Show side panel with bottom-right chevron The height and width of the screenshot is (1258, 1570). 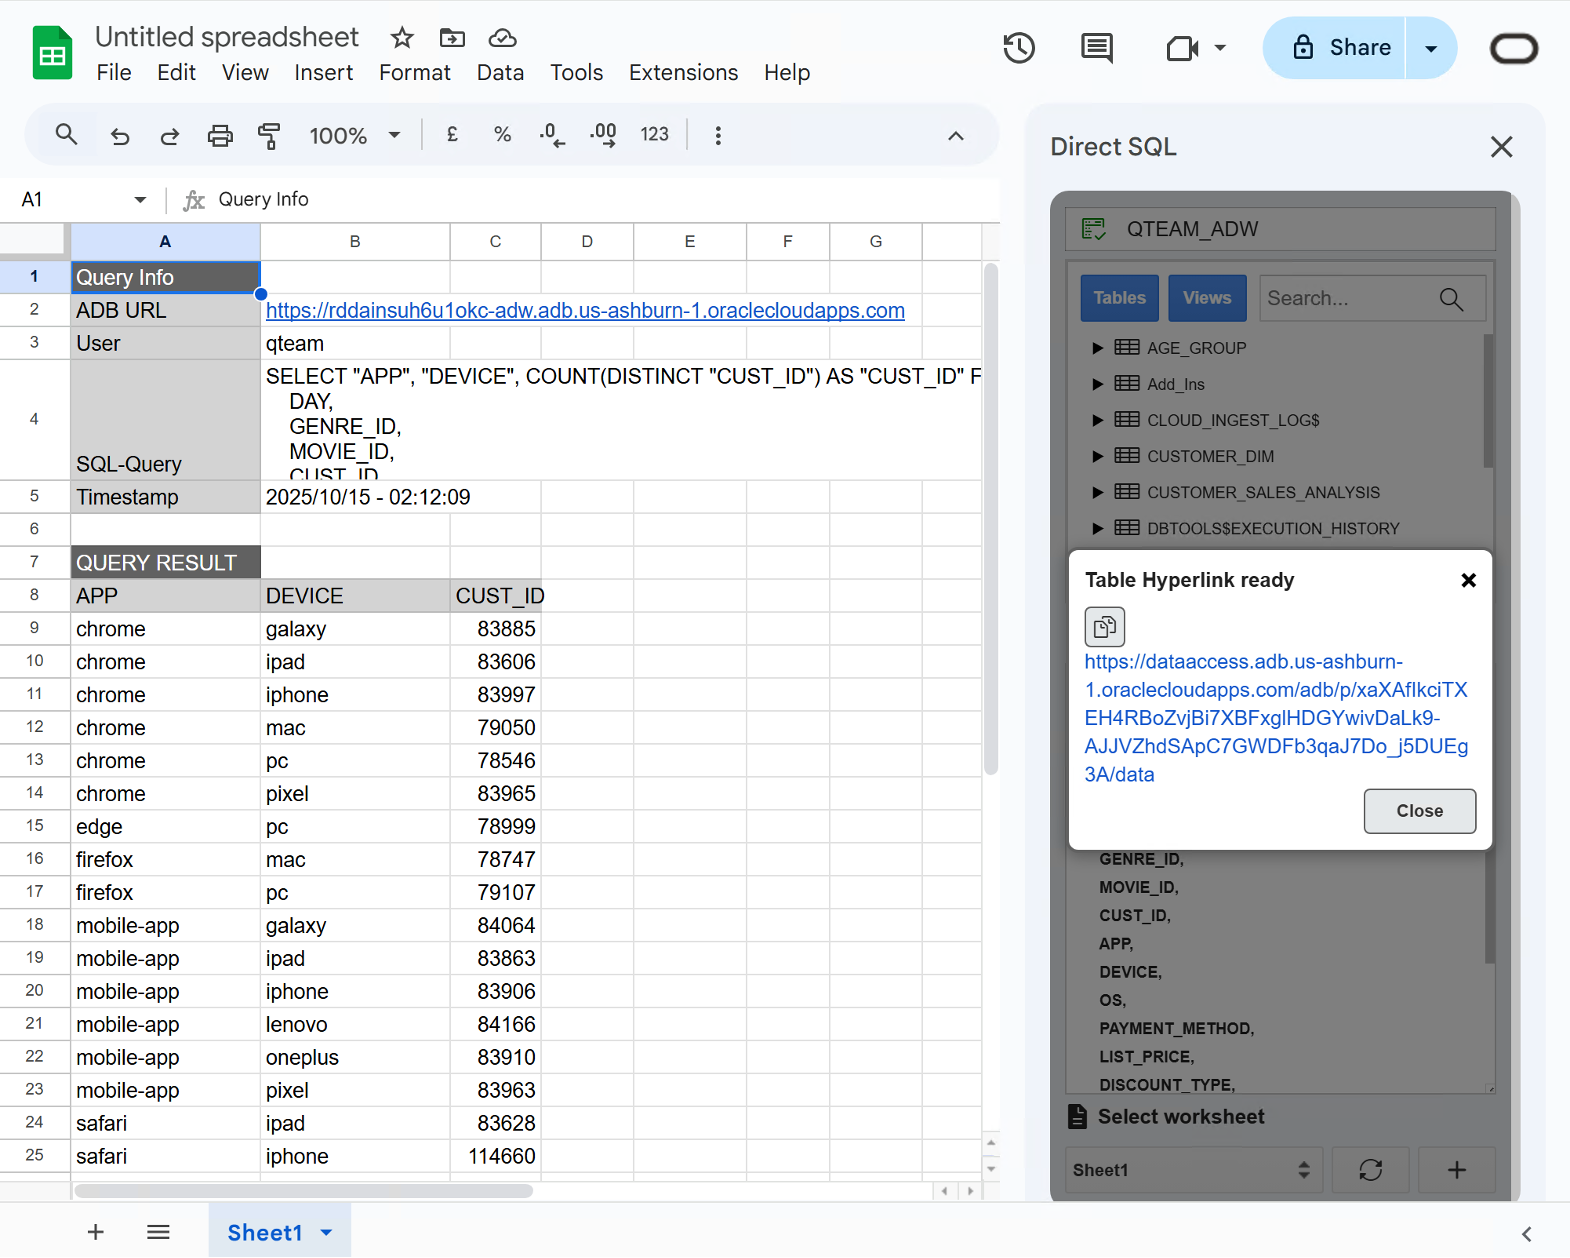click(1526, 1234)
